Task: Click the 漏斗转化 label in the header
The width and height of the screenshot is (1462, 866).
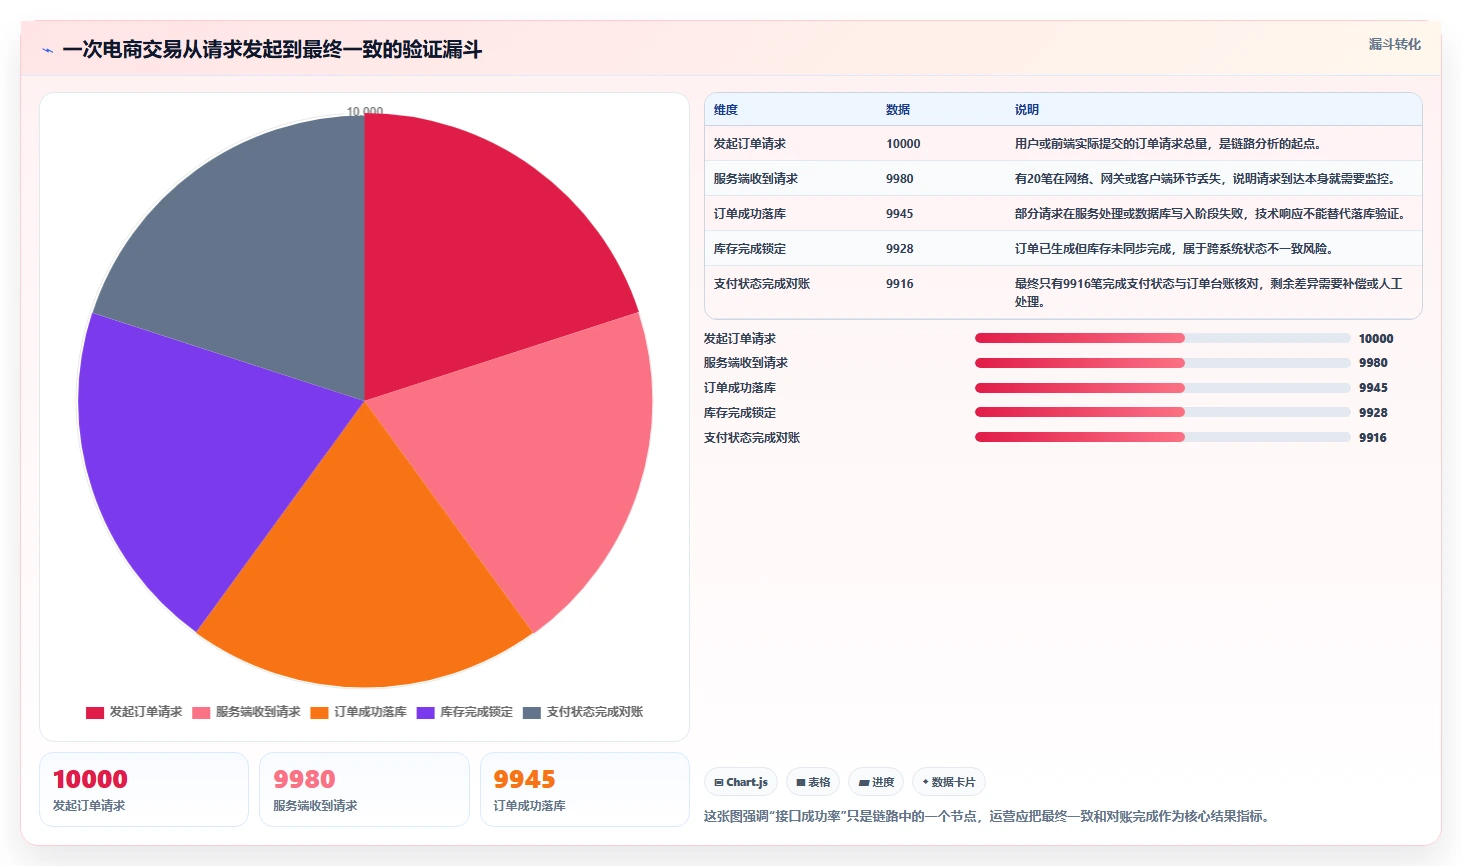Action: tap(1394, 44)
